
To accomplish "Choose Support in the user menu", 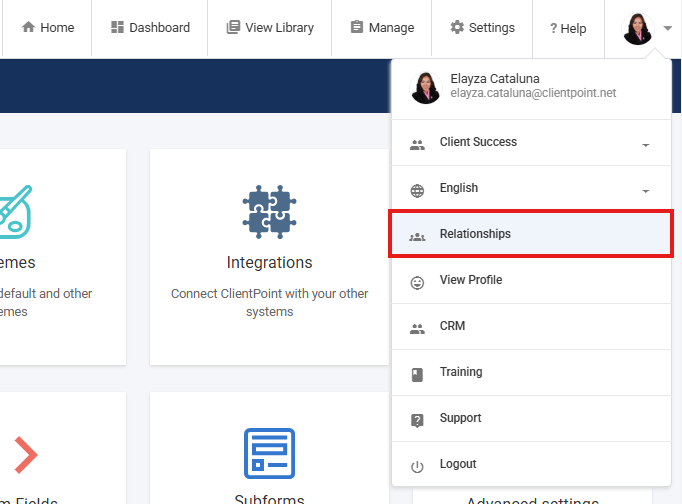I will tap(531, 419).
